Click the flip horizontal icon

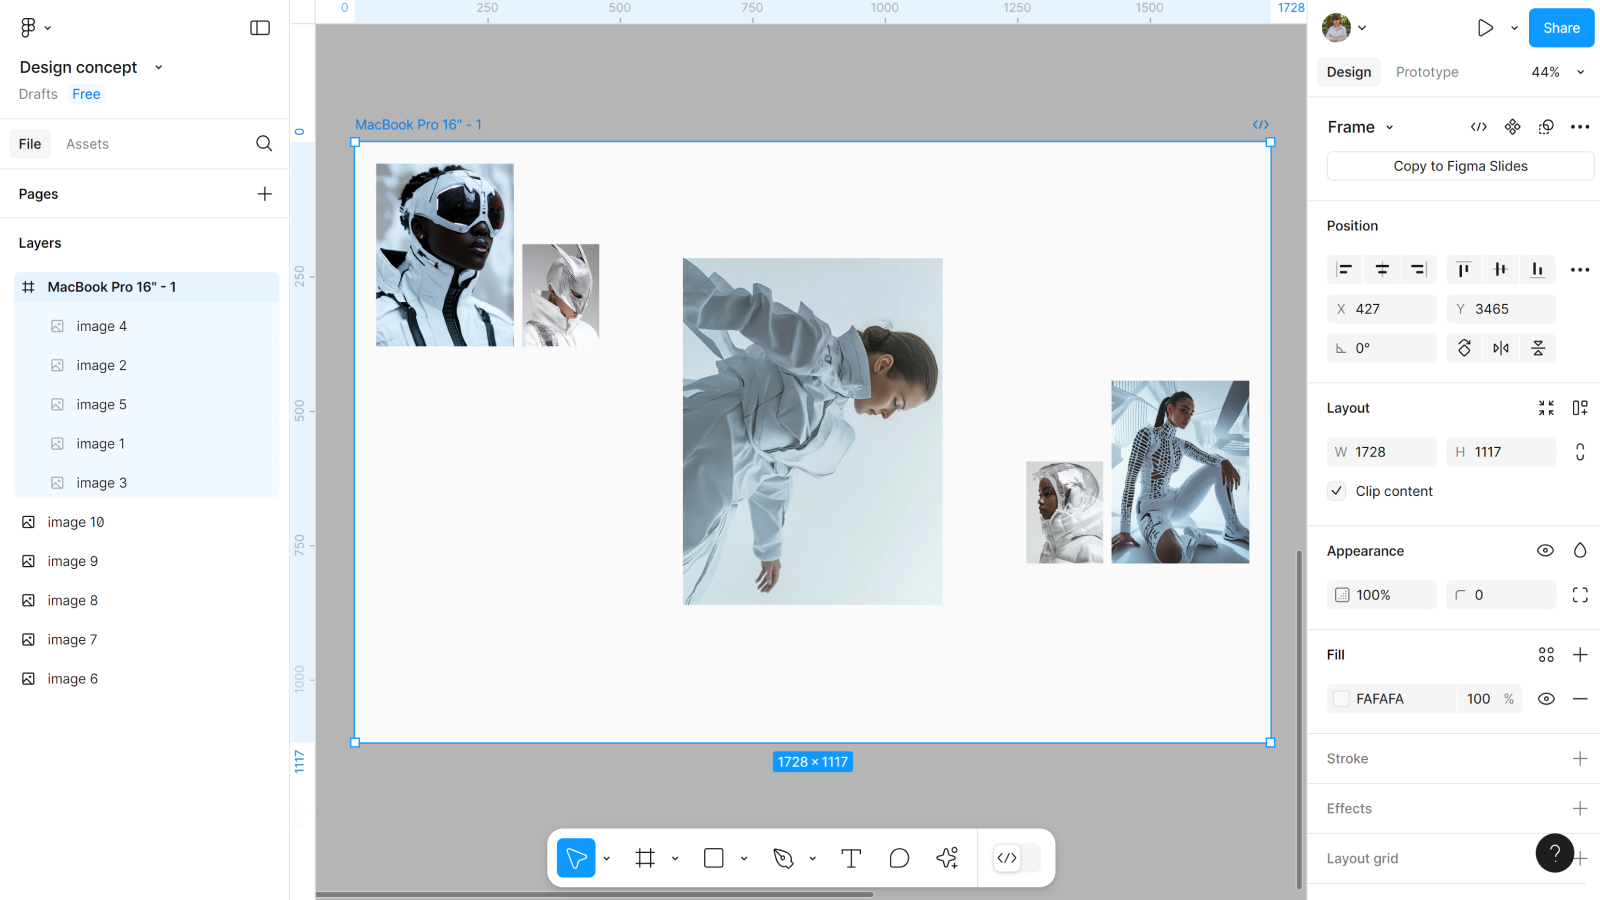pos(1501,348)
